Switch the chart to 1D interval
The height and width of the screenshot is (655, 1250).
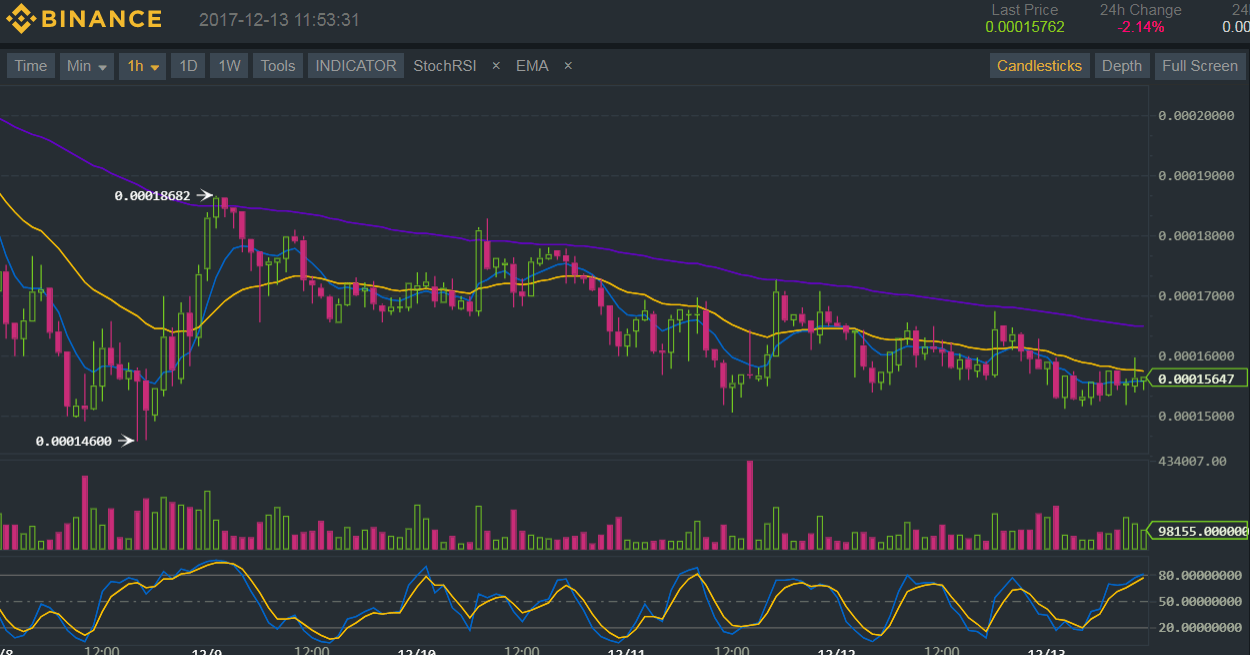(x=188, y=66)
